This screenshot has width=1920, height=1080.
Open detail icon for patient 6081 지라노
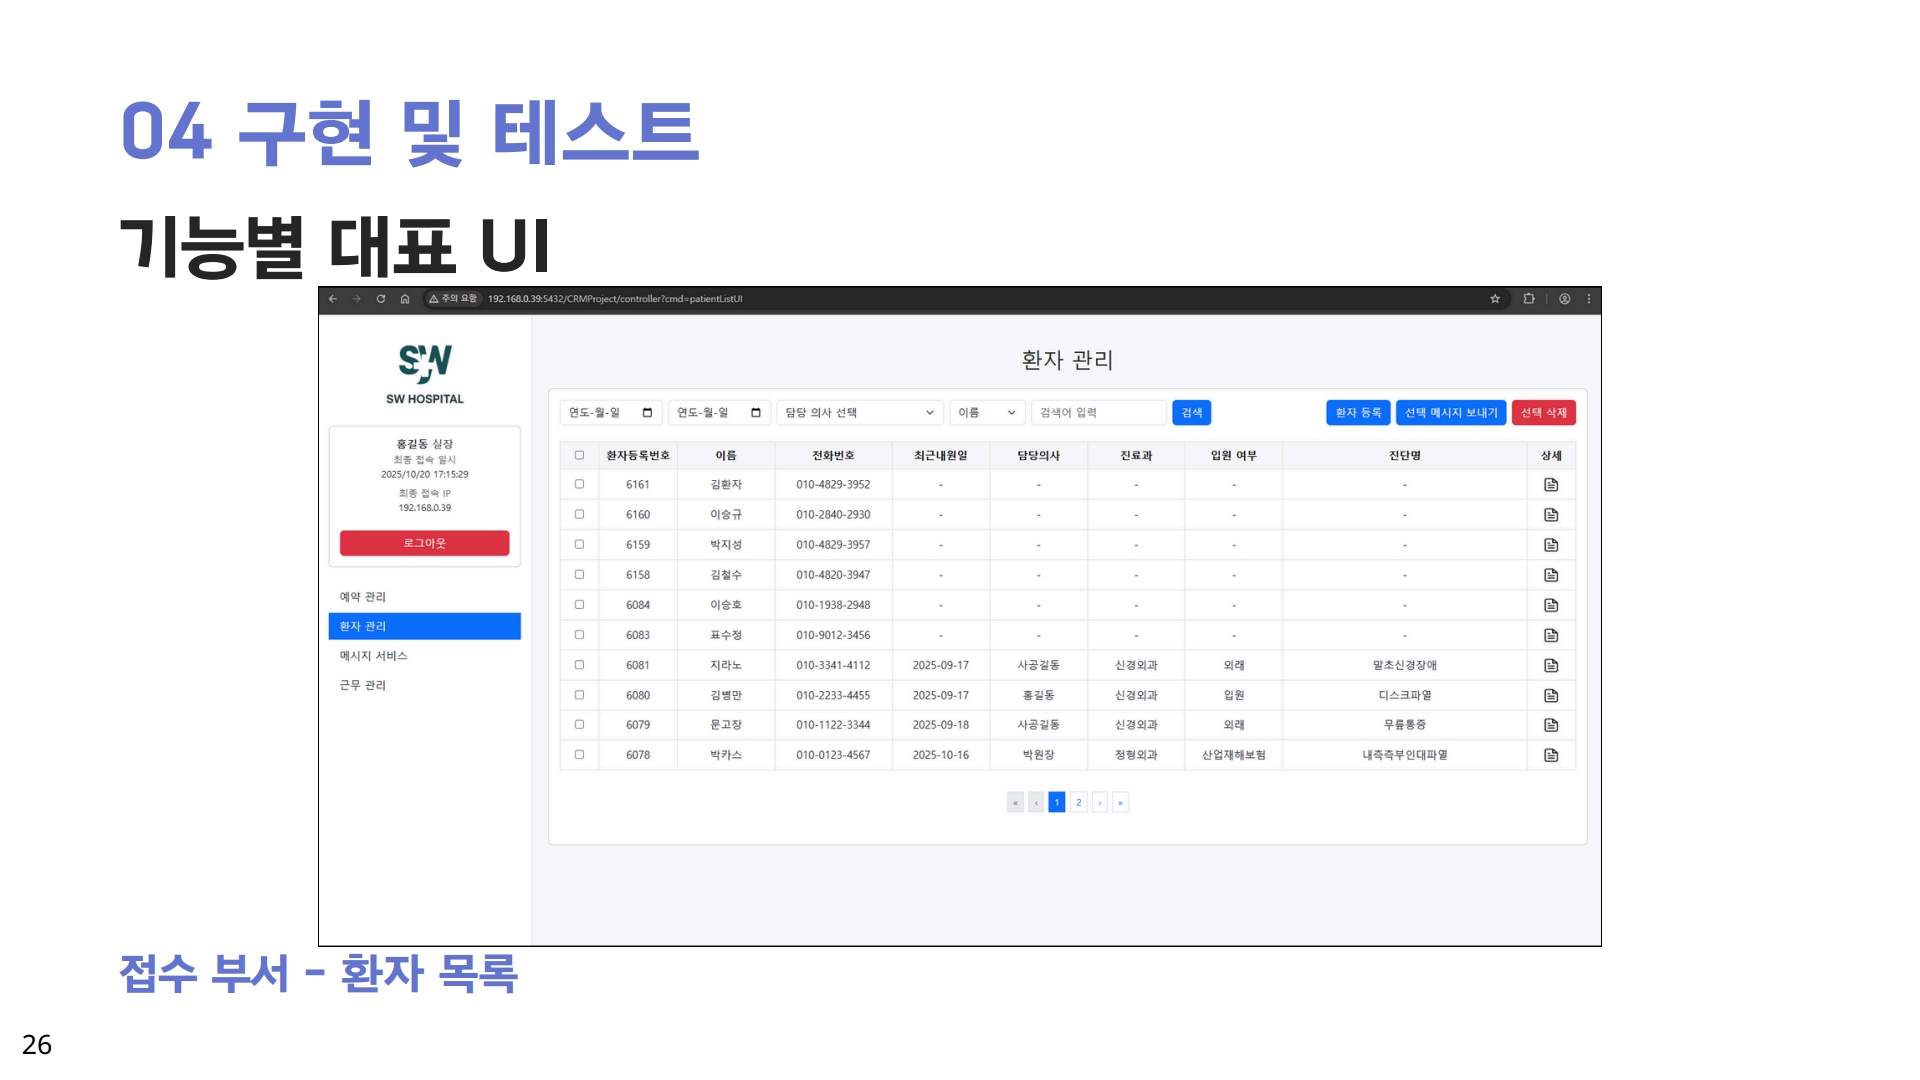1551,666
